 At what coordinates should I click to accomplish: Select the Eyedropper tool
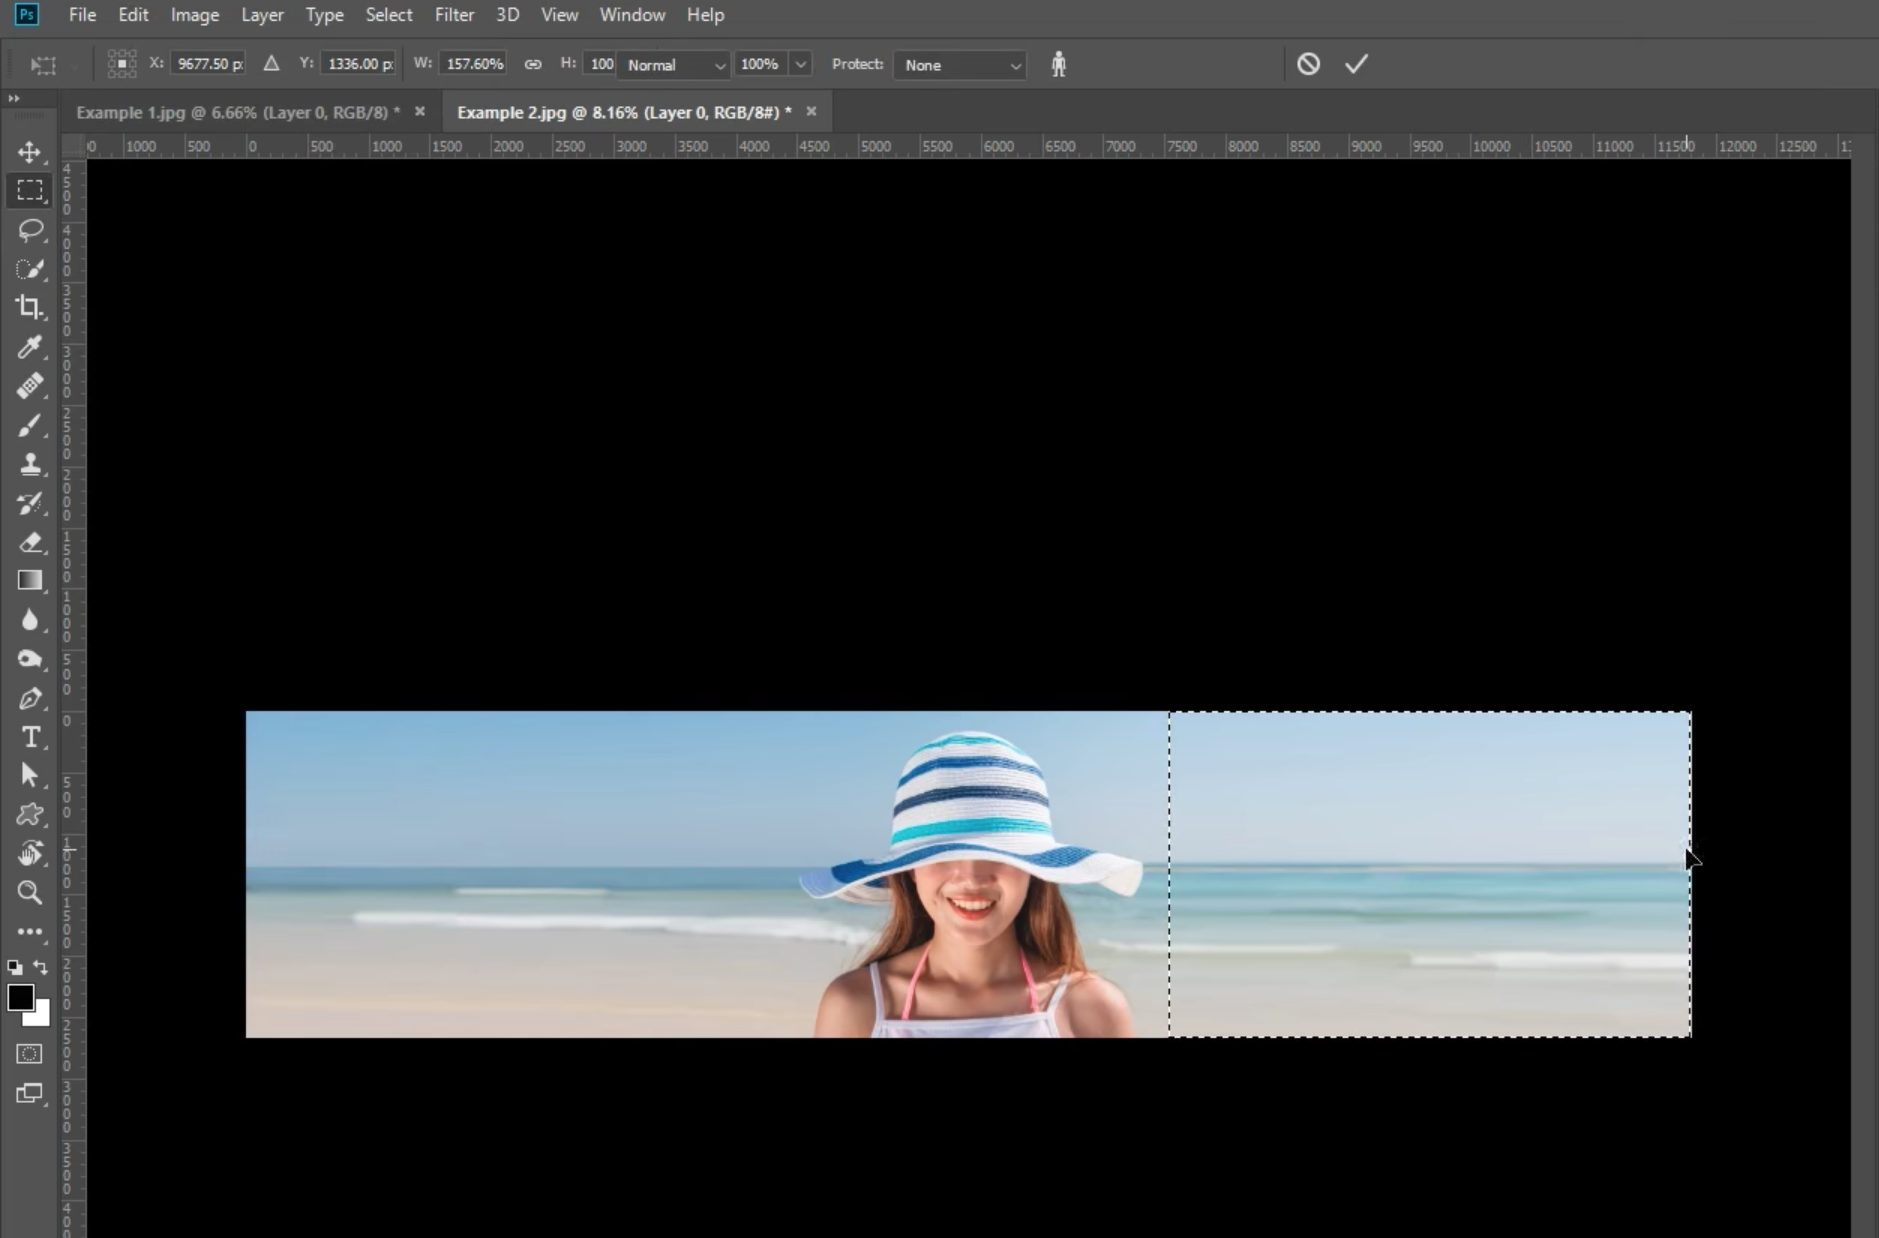pyautogui.click(x=29, y=347)
